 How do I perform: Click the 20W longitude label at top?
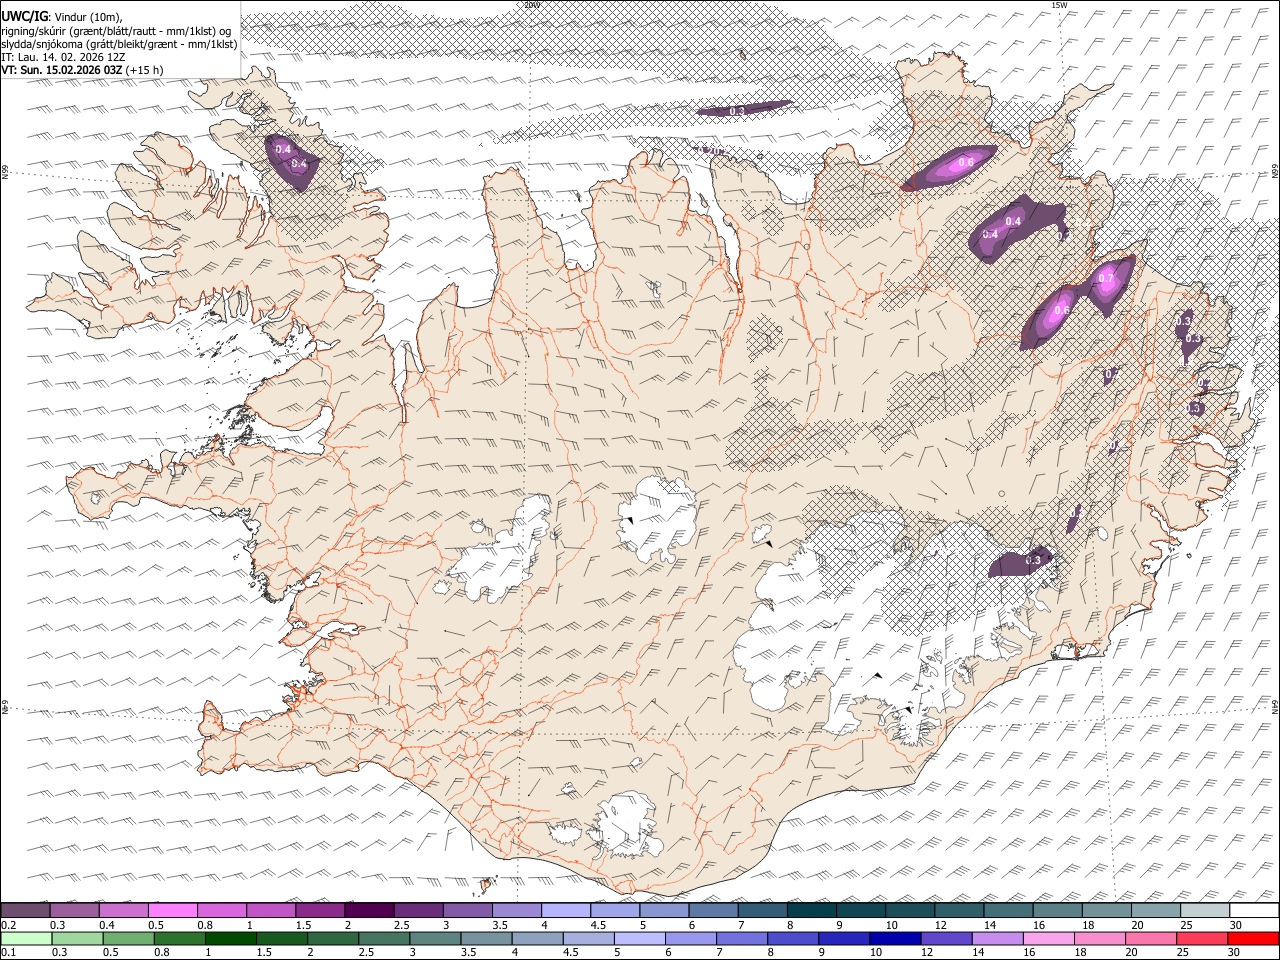point(531,5)
